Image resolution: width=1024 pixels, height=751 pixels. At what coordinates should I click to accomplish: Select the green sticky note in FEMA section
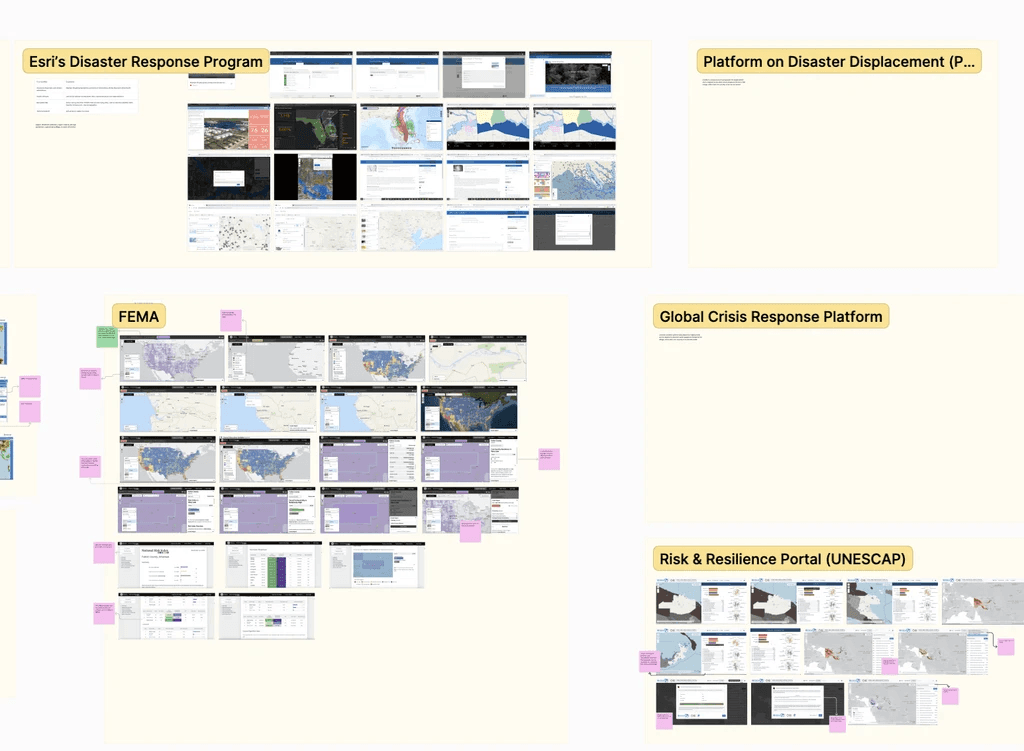[107, 337]
